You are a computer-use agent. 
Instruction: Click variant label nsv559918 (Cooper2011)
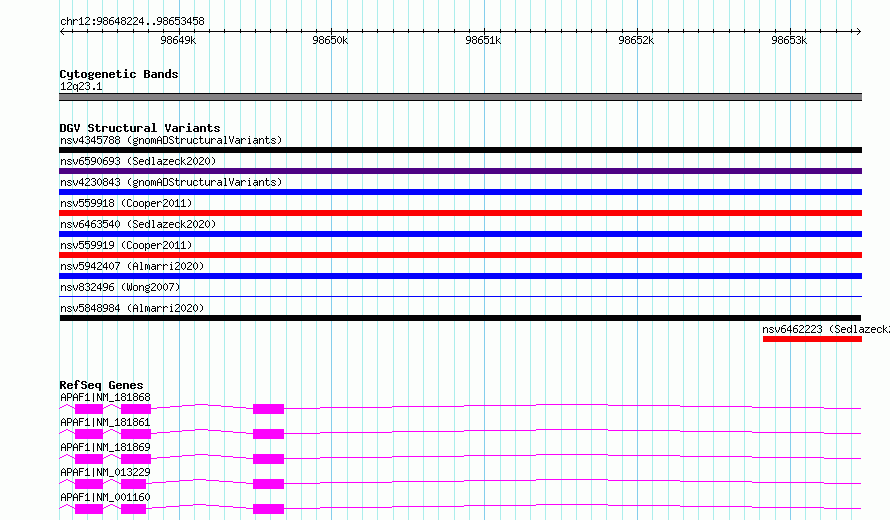(x=126, y=203)
